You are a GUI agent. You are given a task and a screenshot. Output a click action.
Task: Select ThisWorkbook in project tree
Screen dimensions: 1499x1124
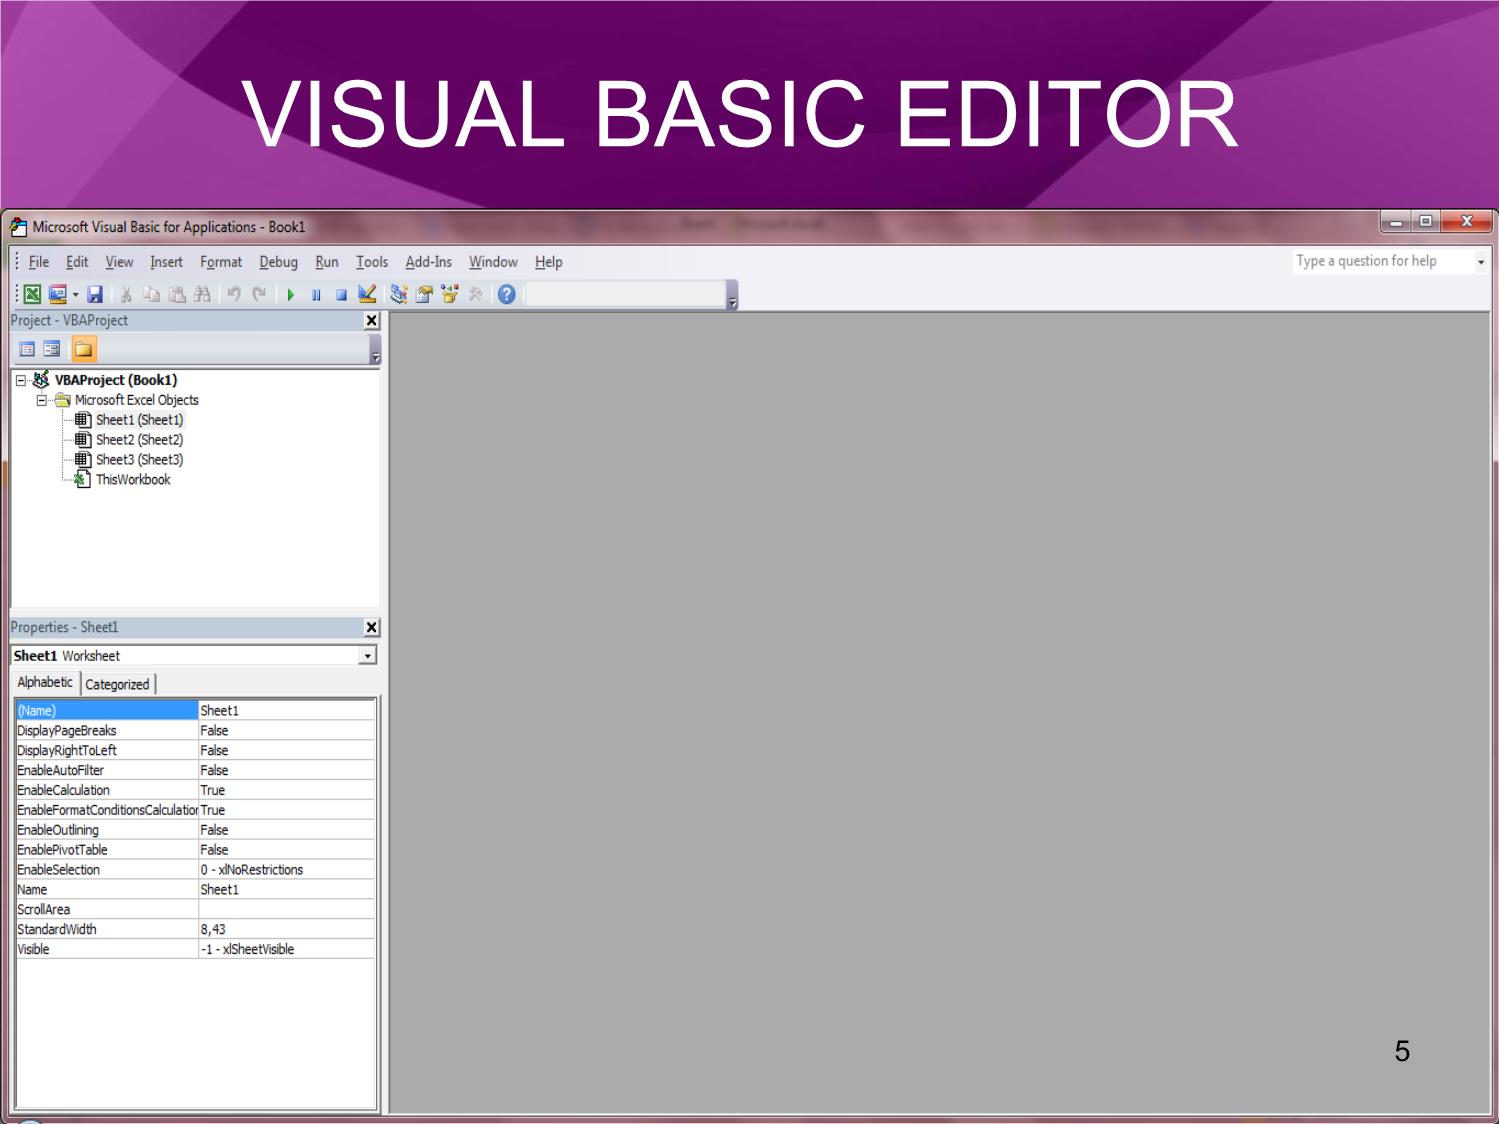[133, 480]
